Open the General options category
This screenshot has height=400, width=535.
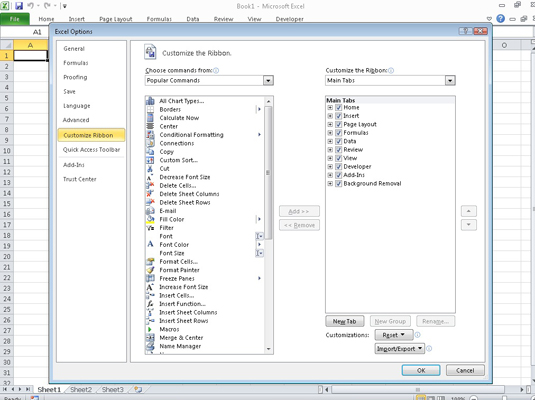[74, 48]
